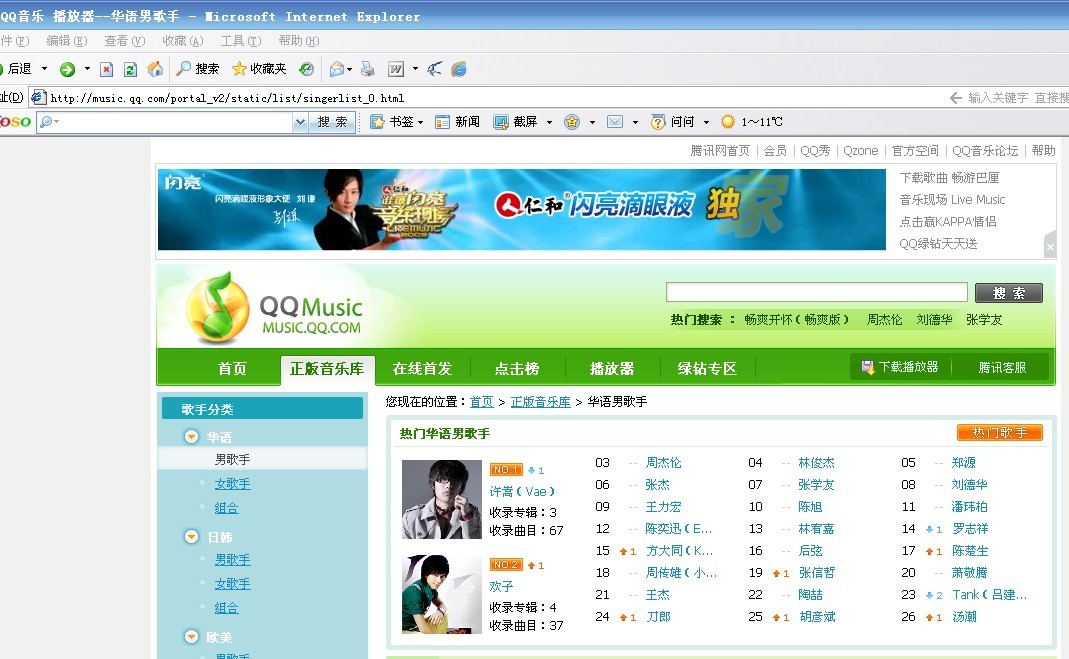1069x659 pixels.
Task: Click the mail envelope icon in IE toolbar
Action: [337, 69]
